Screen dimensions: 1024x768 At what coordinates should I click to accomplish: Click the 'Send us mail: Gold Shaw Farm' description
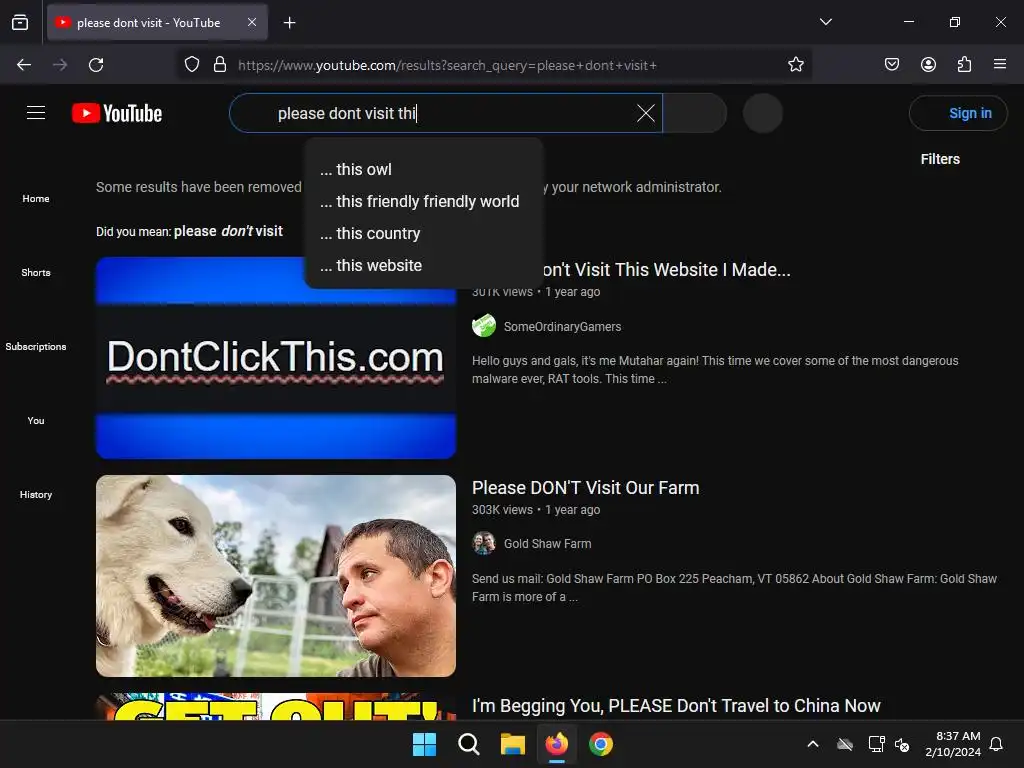(x=734, y=588)
